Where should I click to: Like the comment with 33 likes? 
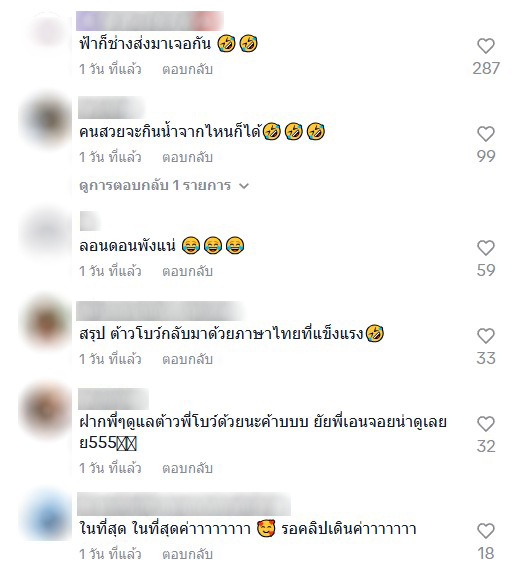(x=486, y=336)
